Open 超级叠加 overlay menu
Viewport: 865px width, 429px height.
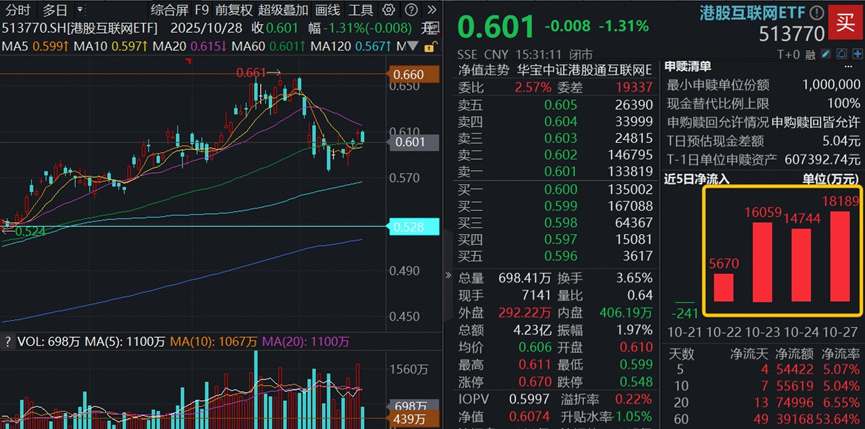(283, 10)
